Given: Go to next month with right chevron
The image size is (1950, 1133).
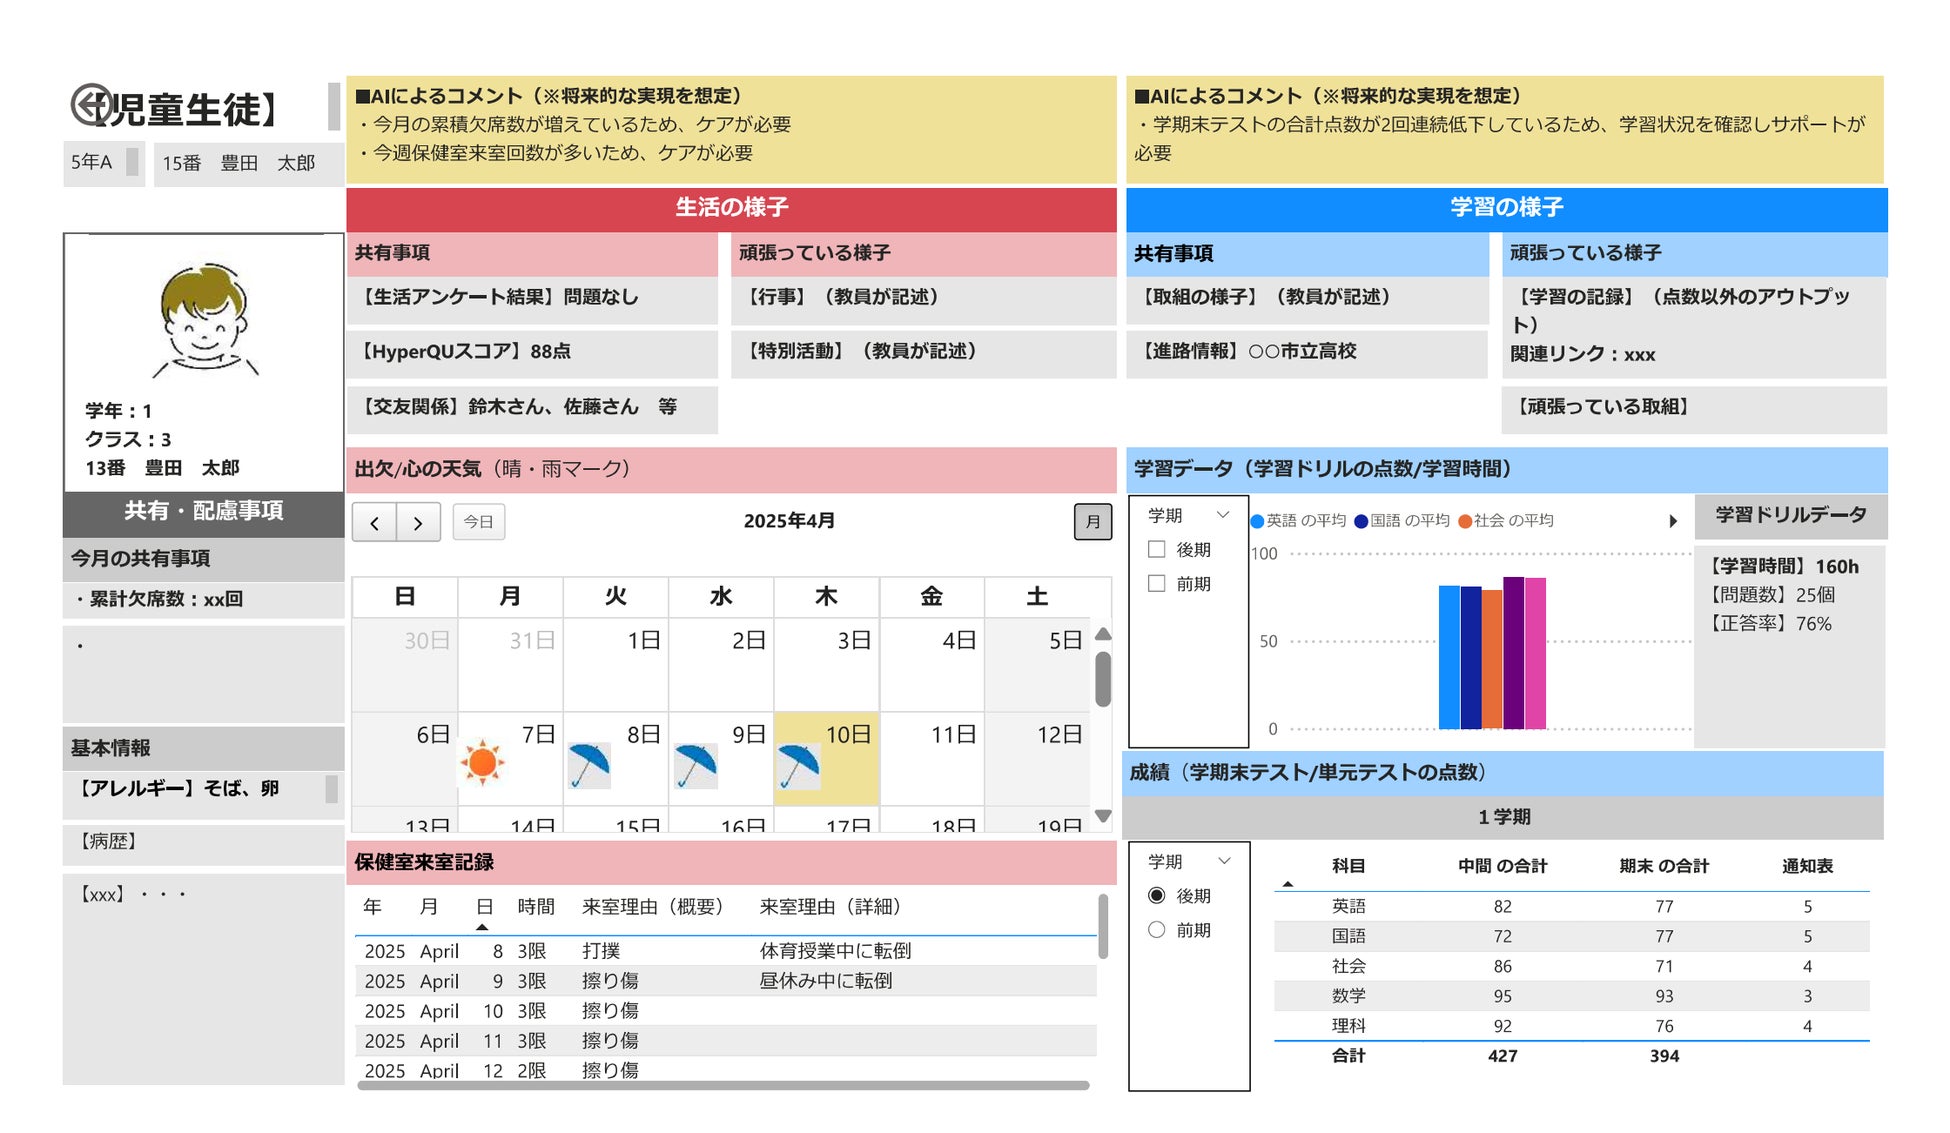Looking at the screenshot, I should click(418, 522).
